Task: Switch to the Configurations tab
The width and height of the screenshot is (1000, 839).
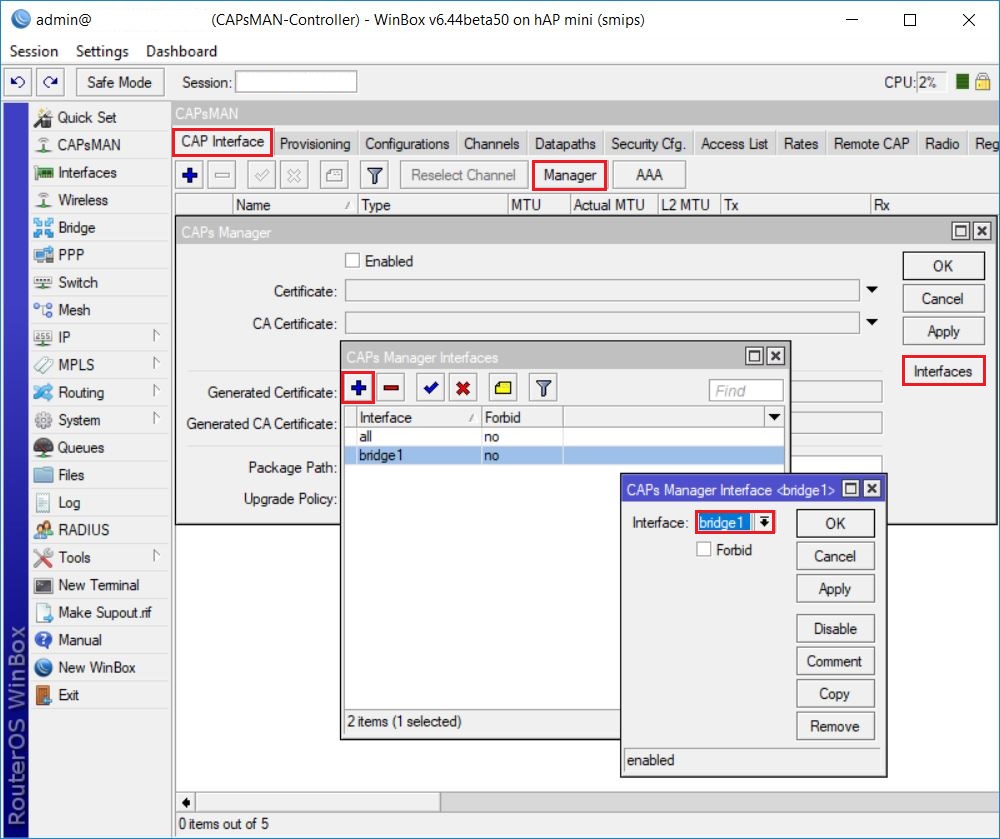Action: point(407,143)
